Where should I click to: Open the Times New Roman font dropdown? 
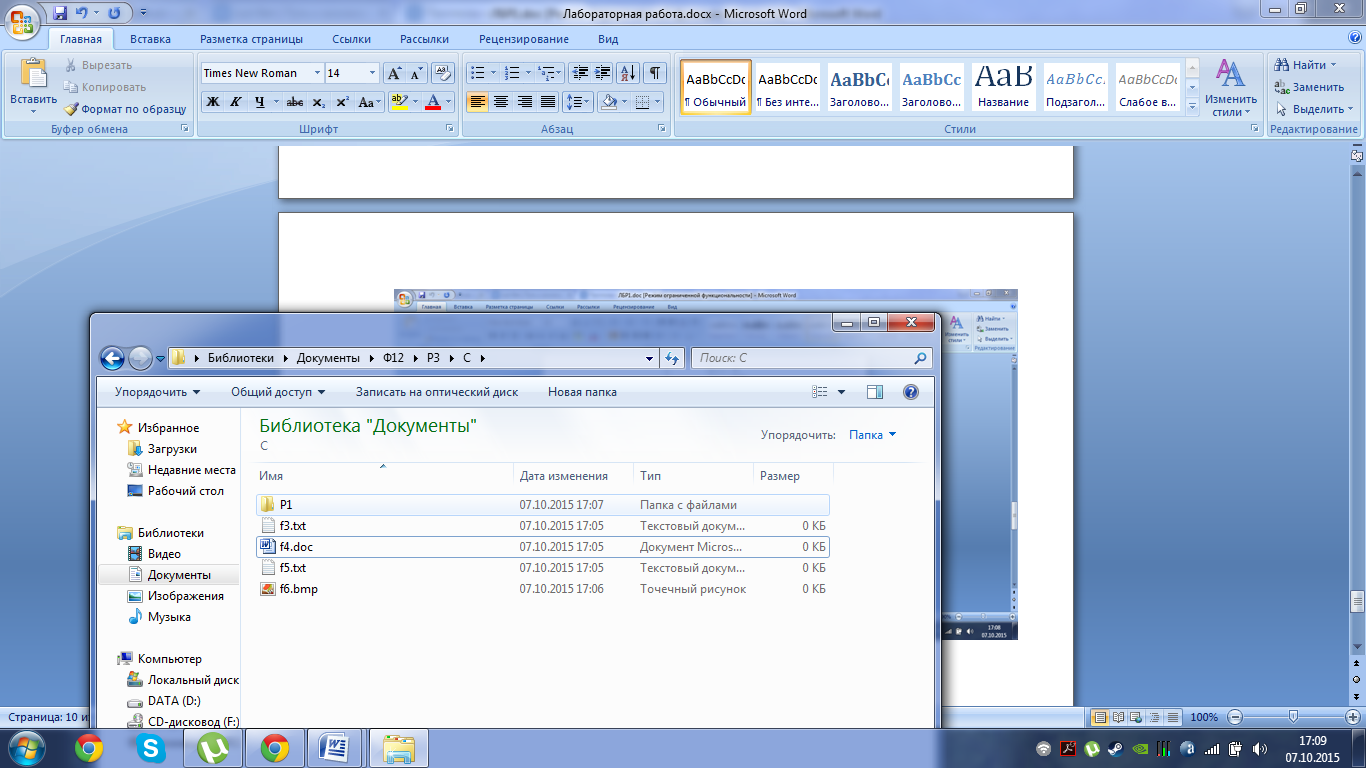coord(317,73)
